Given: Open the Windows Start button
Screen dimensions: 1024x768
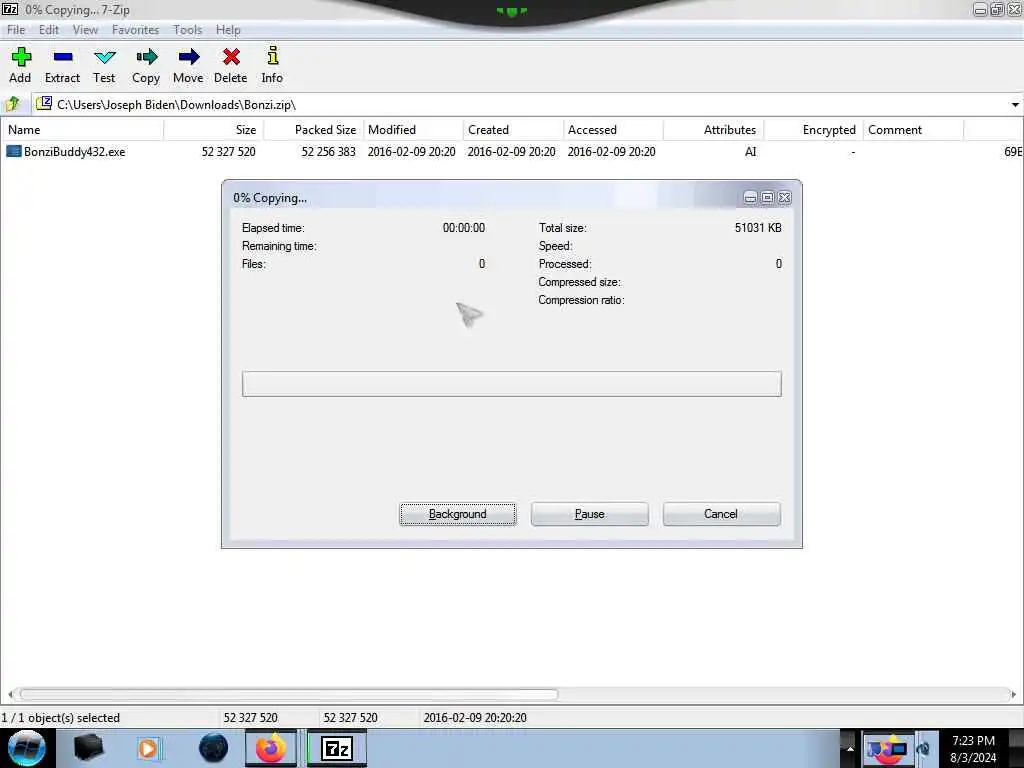Looking at the screenshot, I should pos(27,748).
